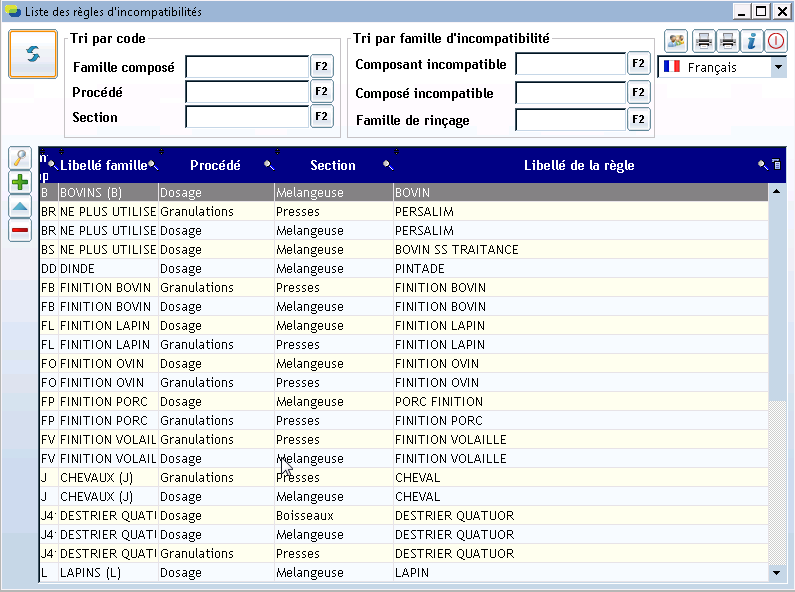Focus the Procédé input field
795x592 pixels.
point(247,92)
